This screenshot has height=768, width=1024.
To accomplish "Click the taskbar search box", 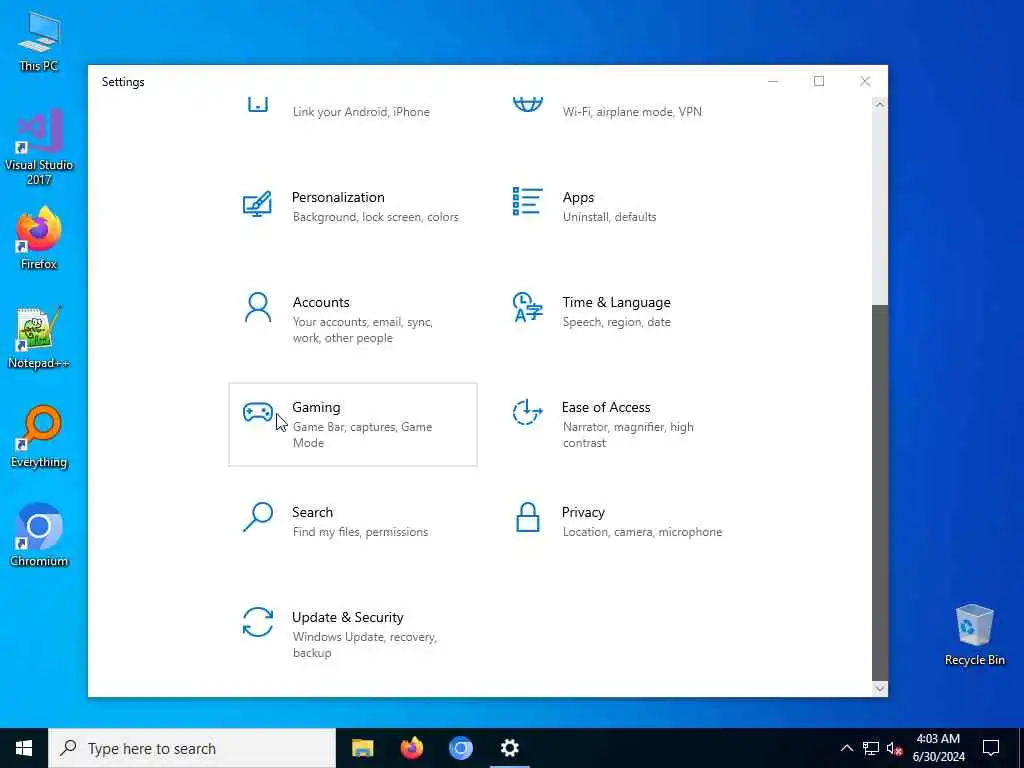I will [192, 748].
